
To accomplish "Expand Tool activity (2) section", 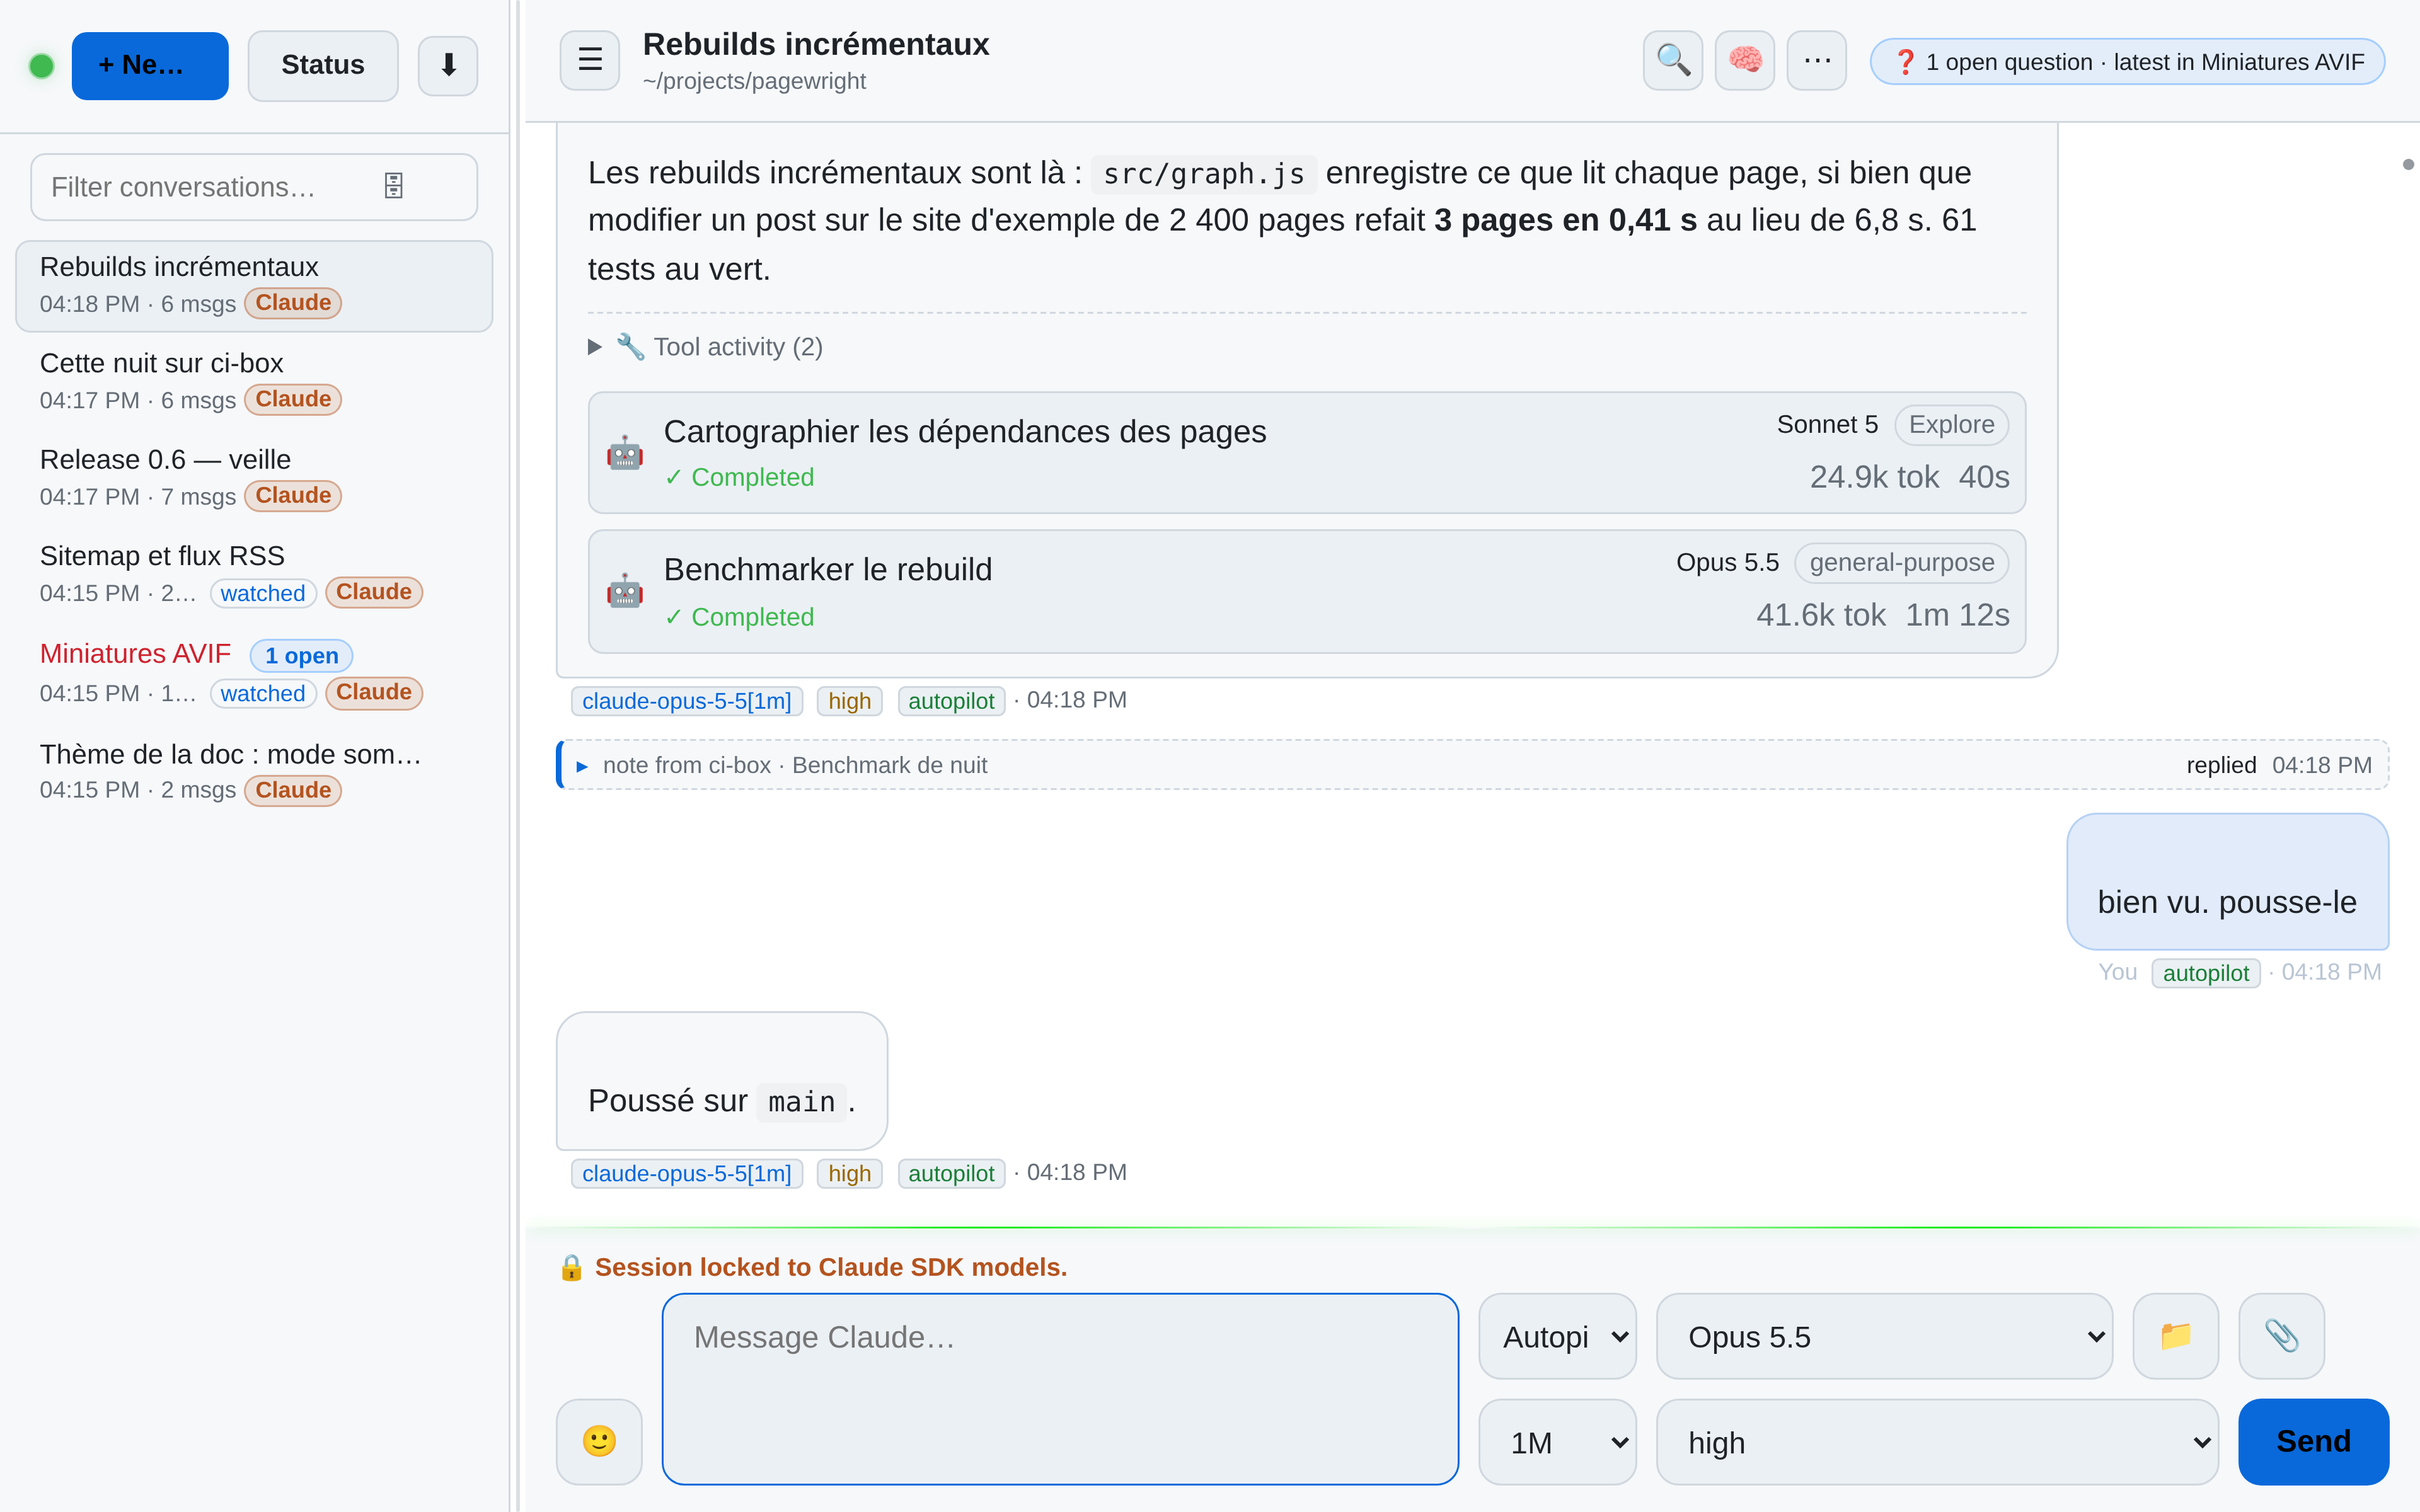I will click(706, 347).
